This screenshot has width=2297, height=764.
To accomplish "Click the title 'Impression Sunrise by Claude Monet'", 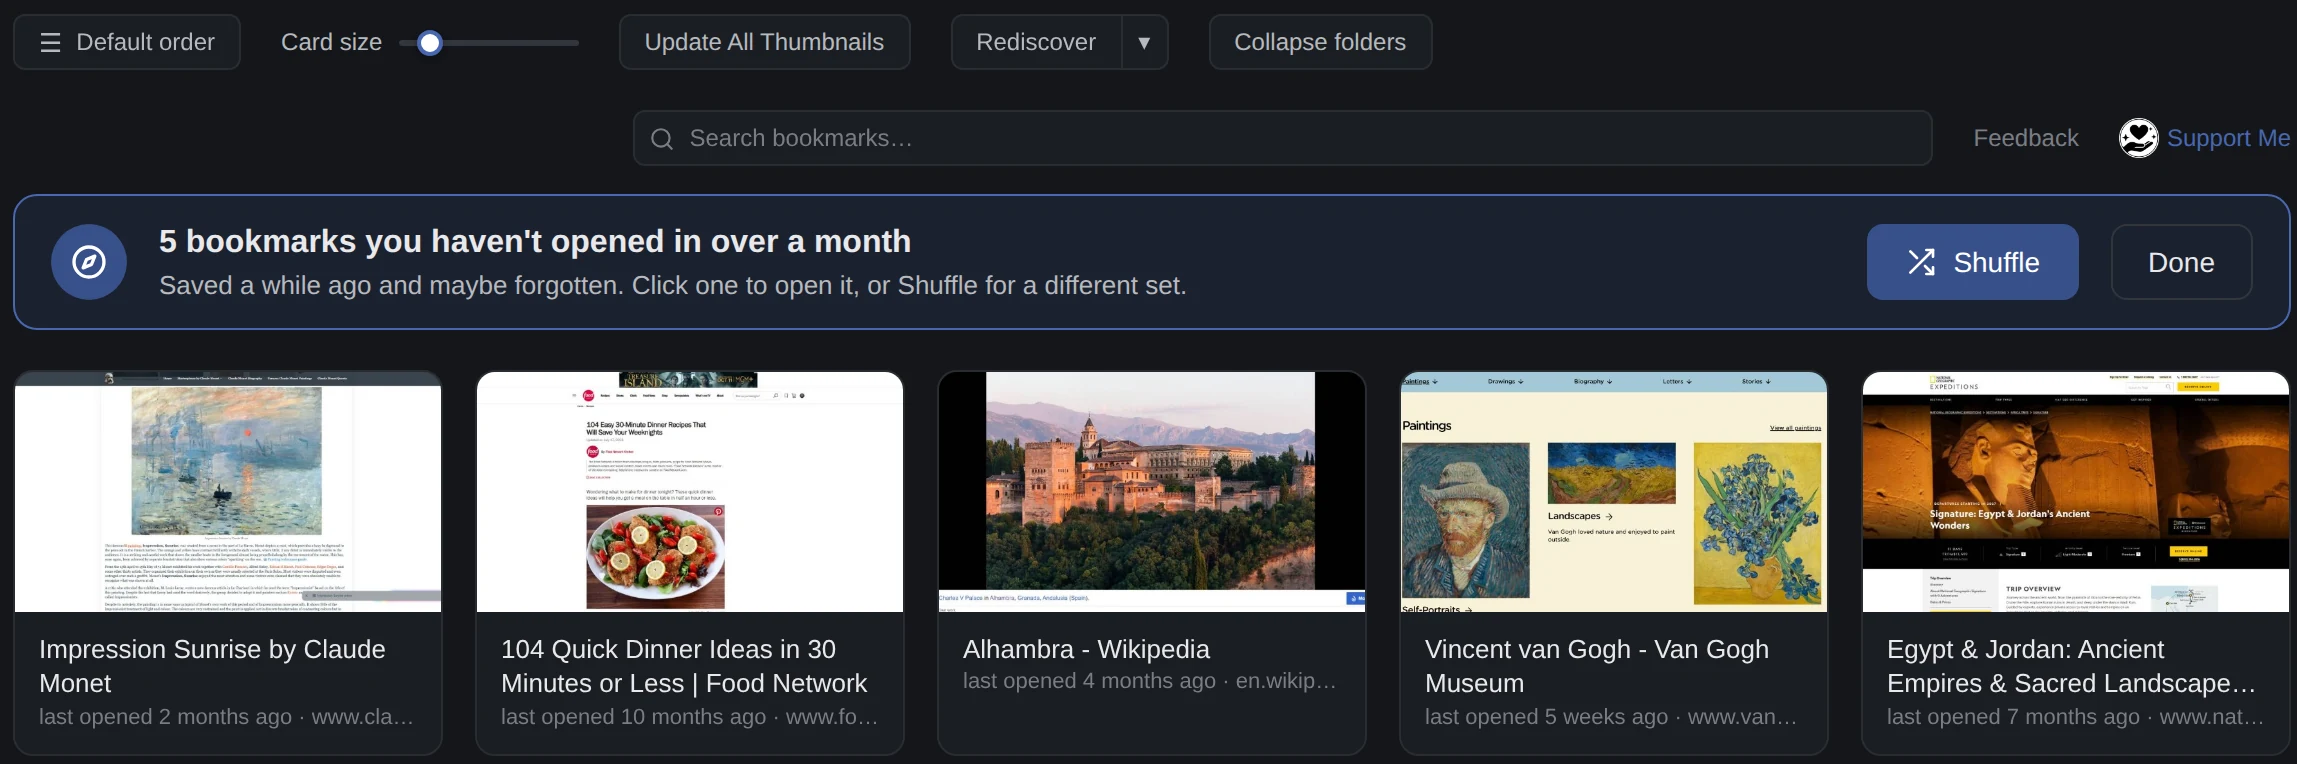I will coord(212,666).
